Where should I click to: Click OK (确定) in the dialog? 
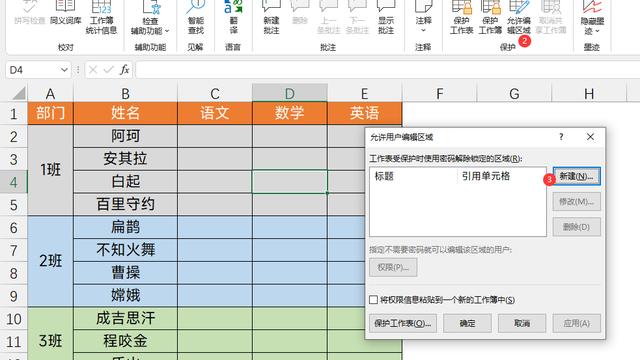click(467, 323)
